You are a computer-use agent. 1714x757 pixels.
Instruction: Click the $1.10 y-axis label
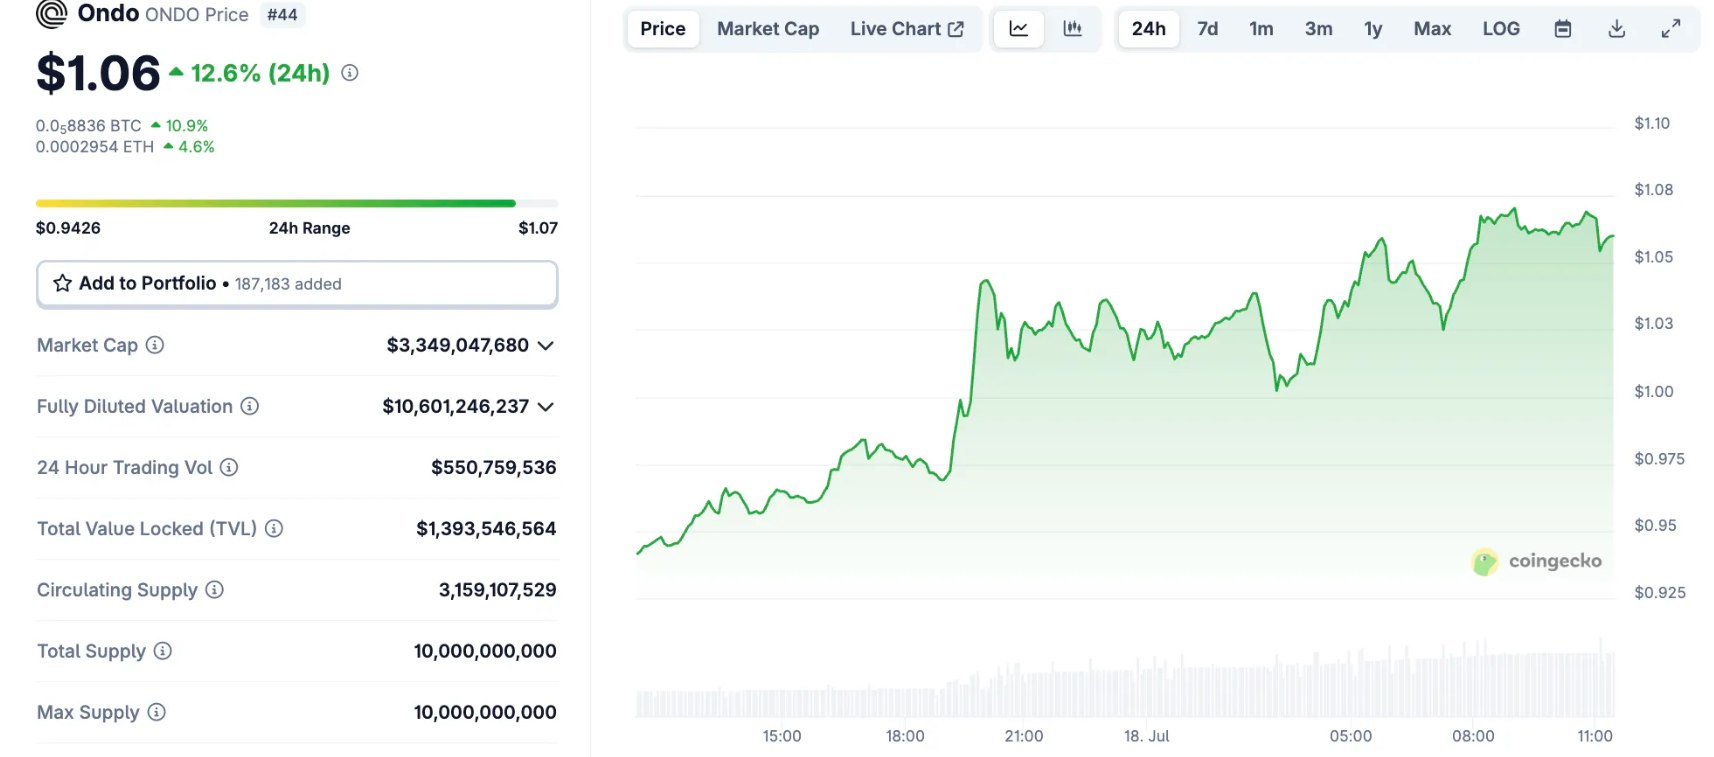point(1652,123)
